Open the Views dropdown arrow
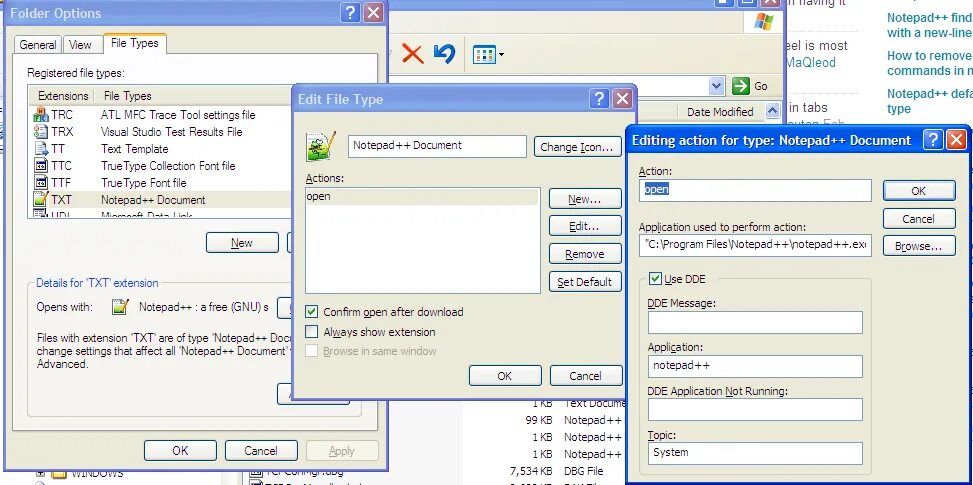 (501, 55)
